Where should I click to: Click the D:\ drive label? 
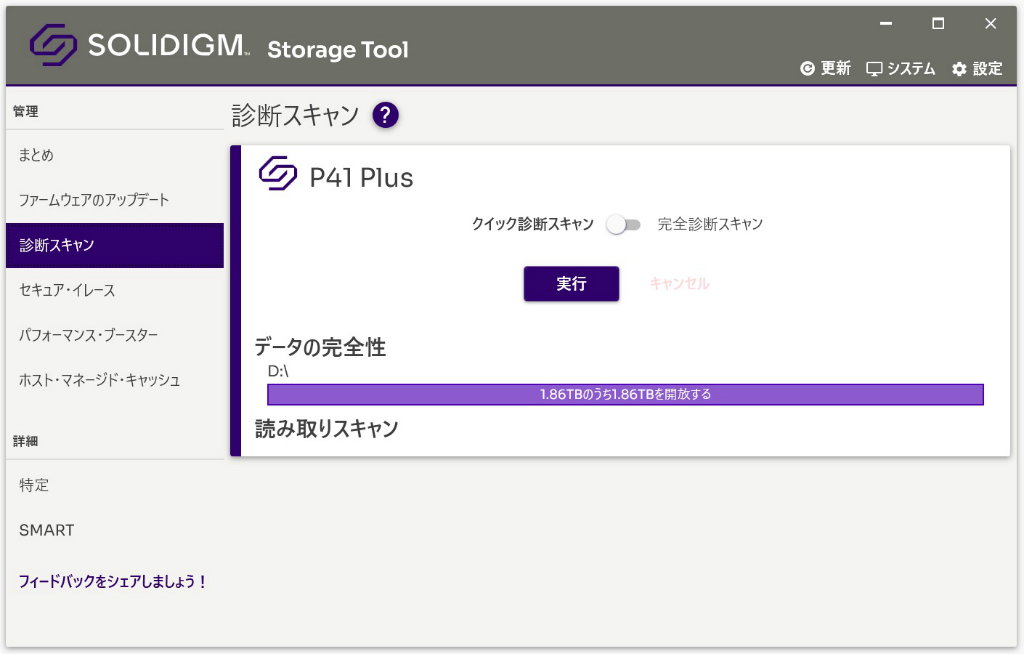pos(278,371)
